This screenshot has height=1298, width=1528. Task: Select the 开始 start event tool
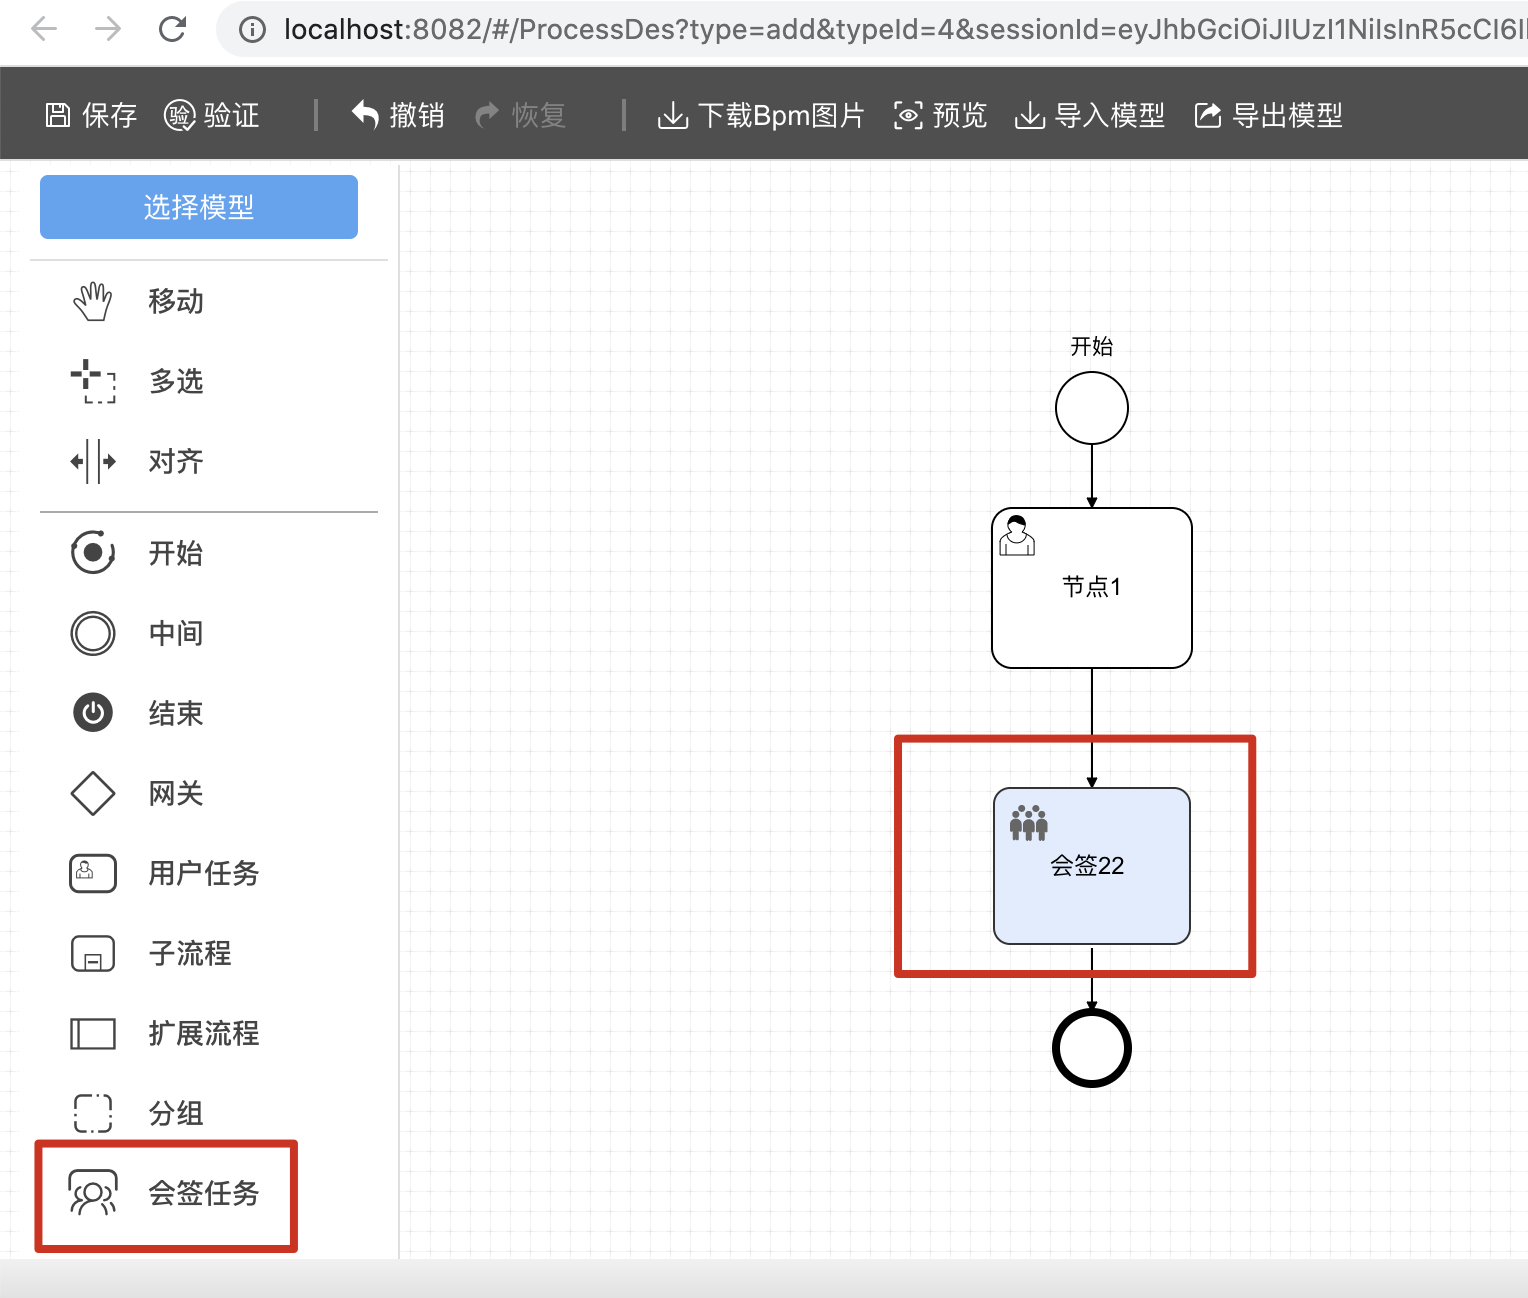(x=177, y=553)
